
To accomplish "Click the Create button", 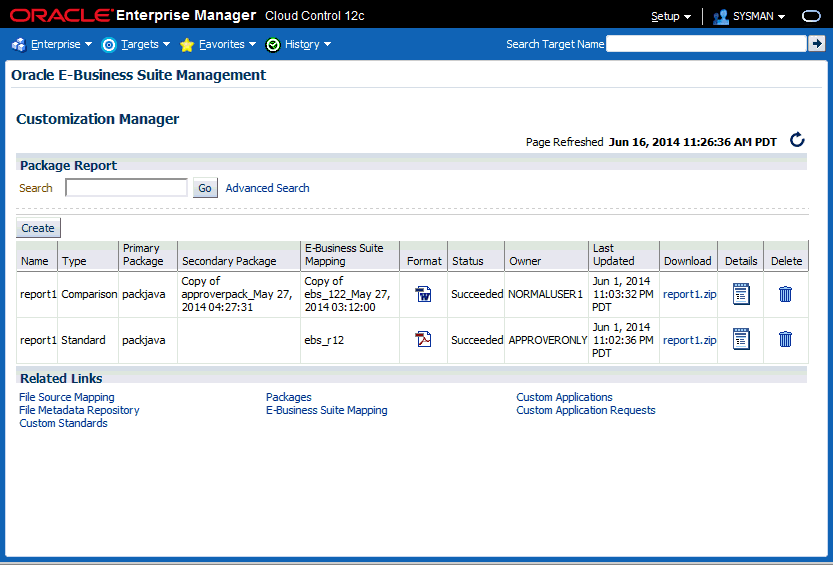I will pyautogui.click(x=38, y=228).
